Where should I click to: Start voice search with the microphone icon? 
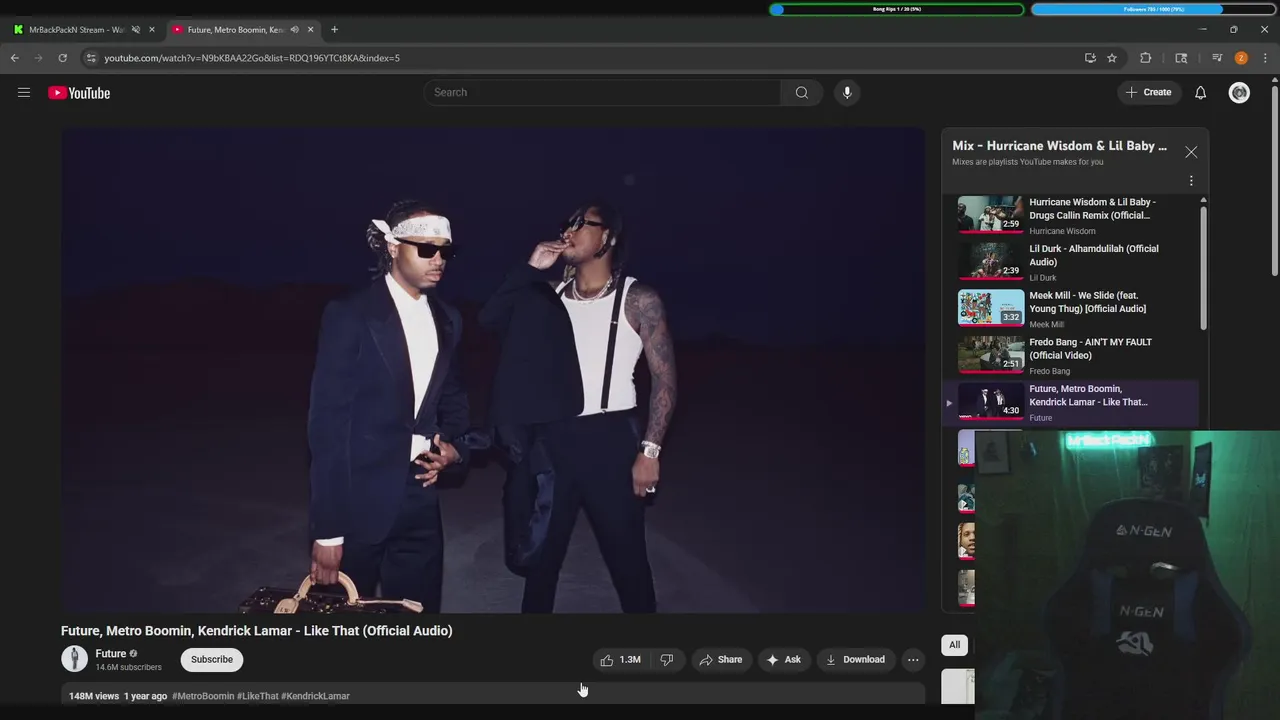pyautogui.click(x=847, y=93)
